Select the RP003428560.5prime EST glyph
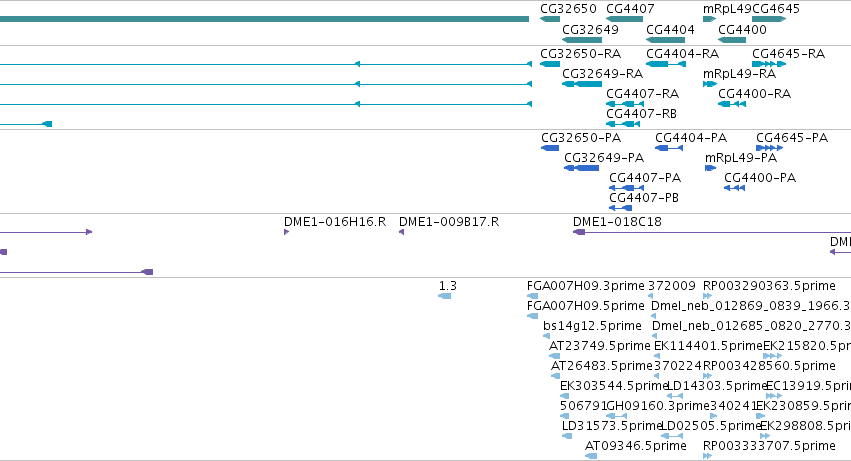Screen dimensions: 851x461 click(x=707, y=376)
